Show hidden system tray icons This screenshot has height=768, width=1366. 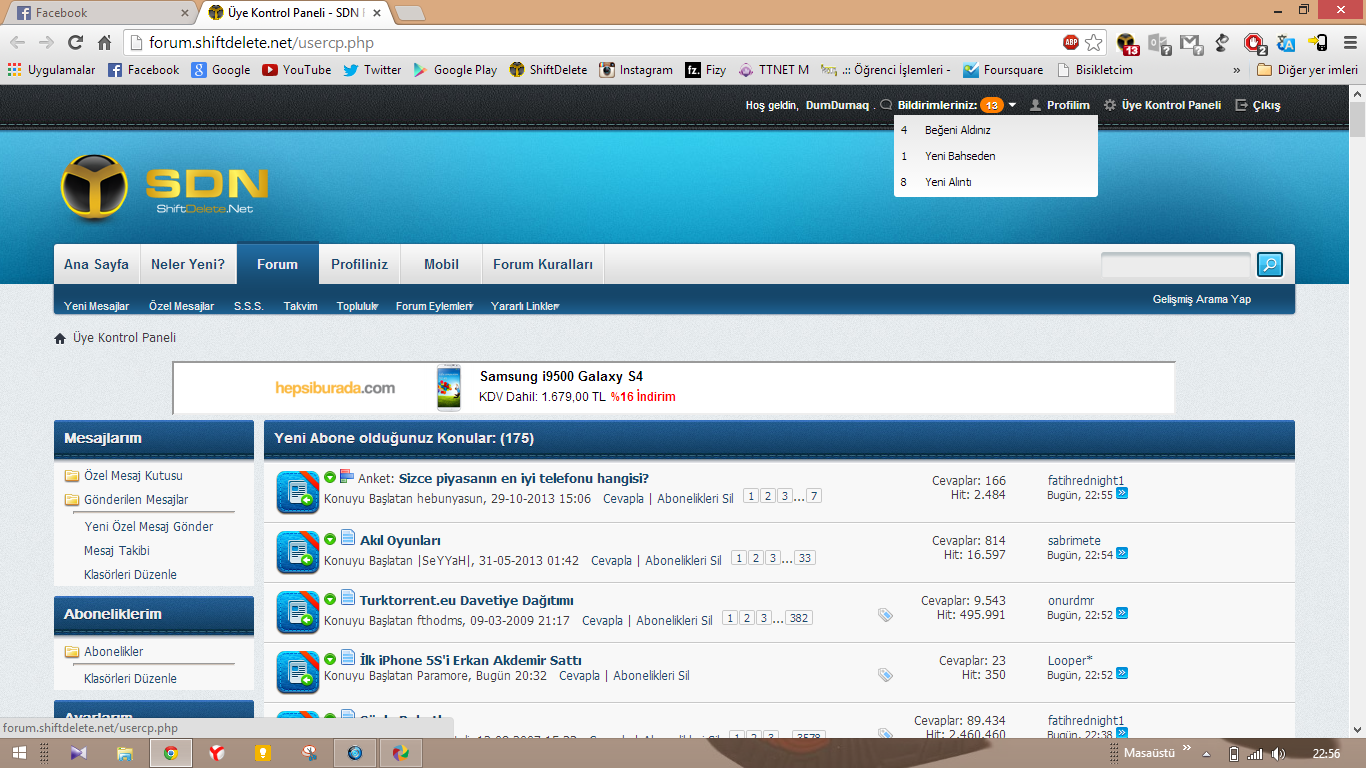1205,754
